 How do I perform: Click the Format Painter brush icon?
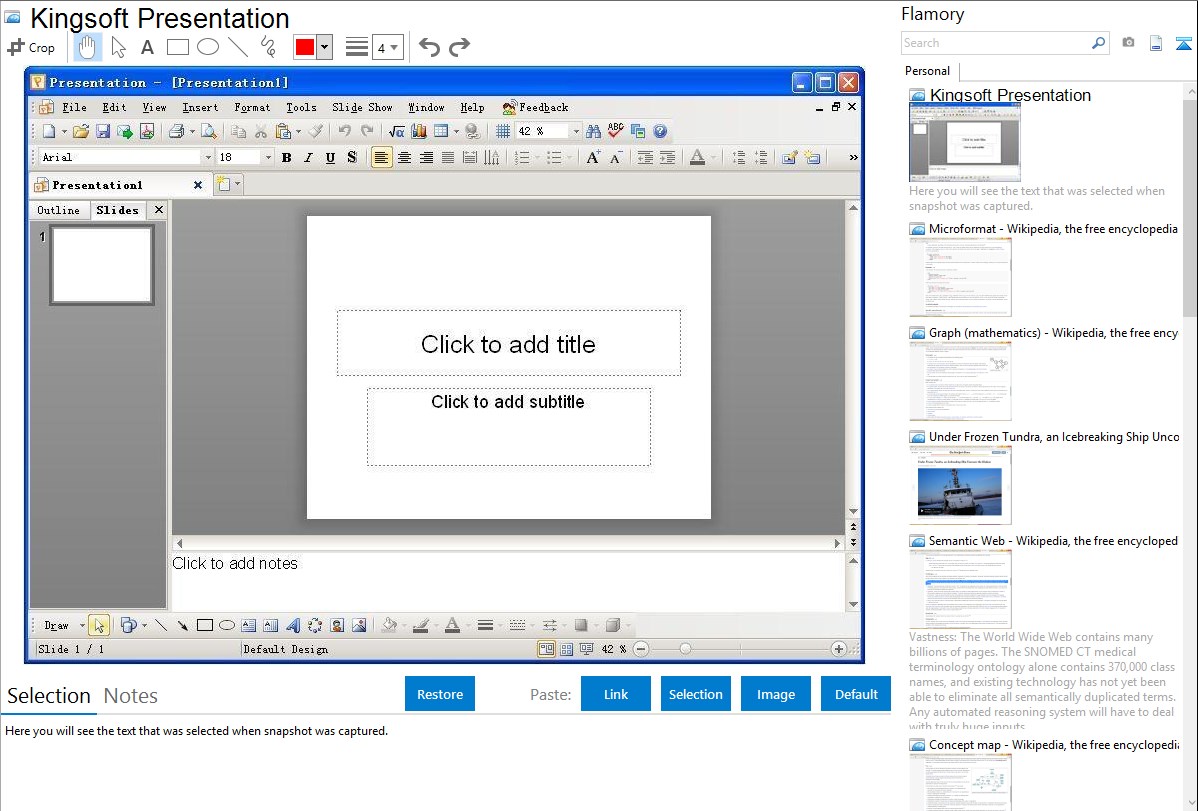point(316,131)
